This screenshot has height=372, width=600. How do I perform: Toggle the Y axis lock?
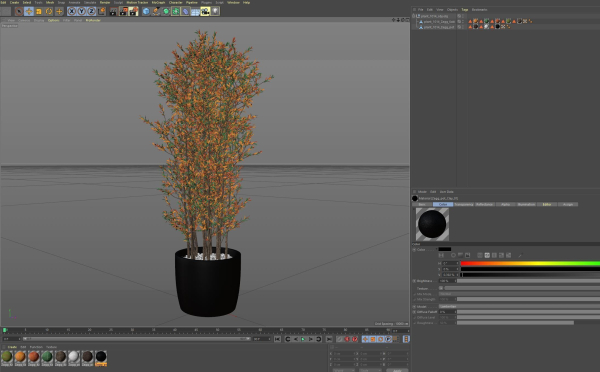click(x=82, y=11)
